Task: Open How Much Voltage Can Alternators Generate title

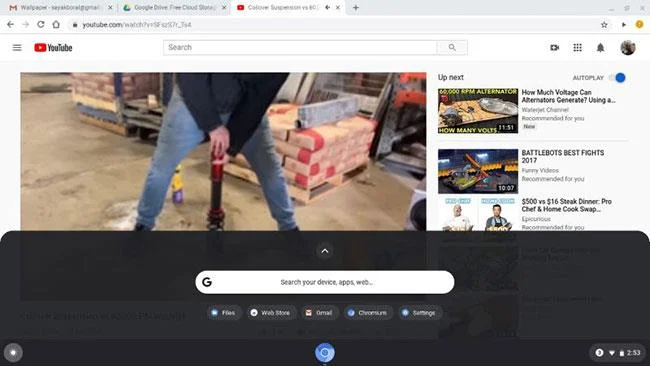Action: pos(568,96)
